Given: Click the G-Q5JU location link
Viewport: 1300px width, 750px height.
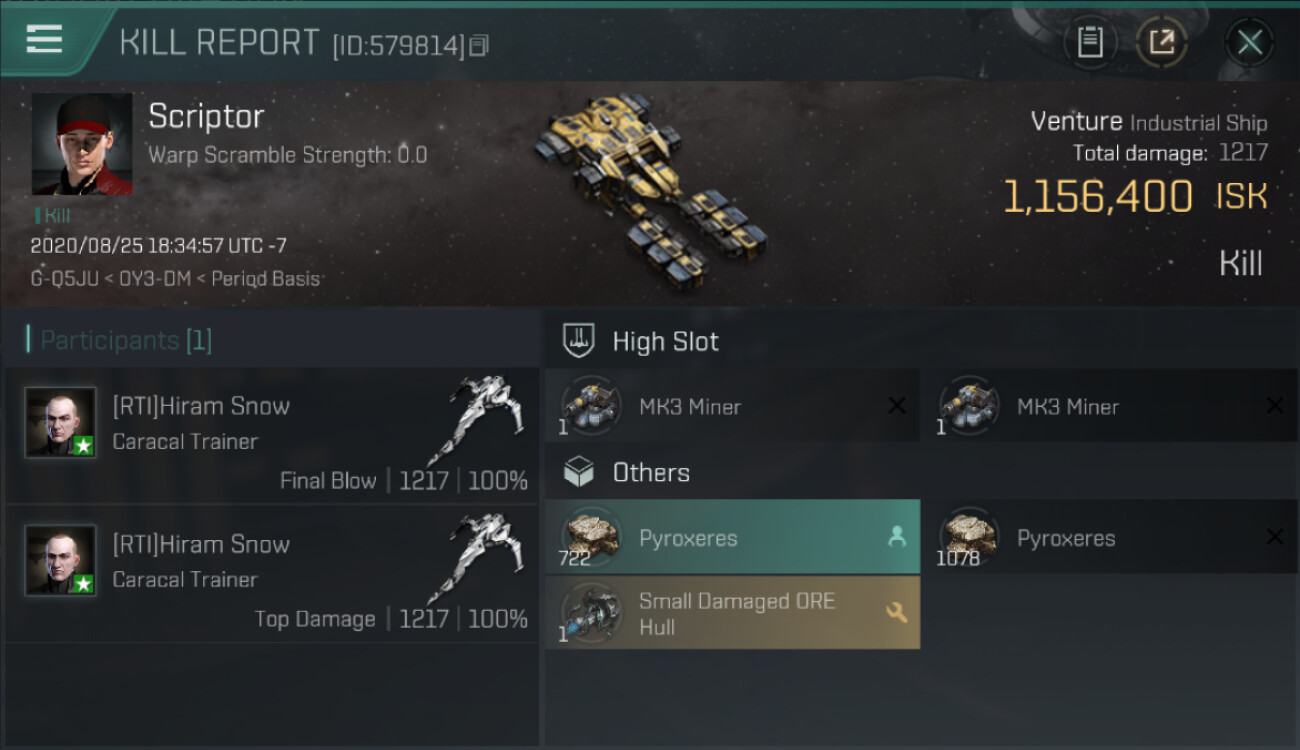Looking at the screenshot, I should point(64,279).
